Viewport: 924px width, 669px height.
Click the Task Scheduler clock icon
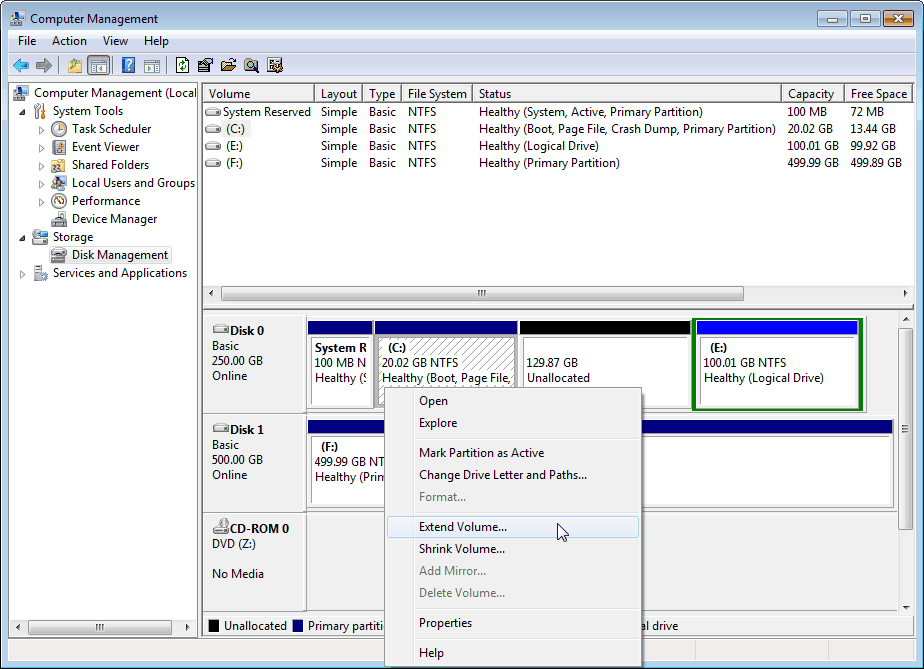[59, 129]
